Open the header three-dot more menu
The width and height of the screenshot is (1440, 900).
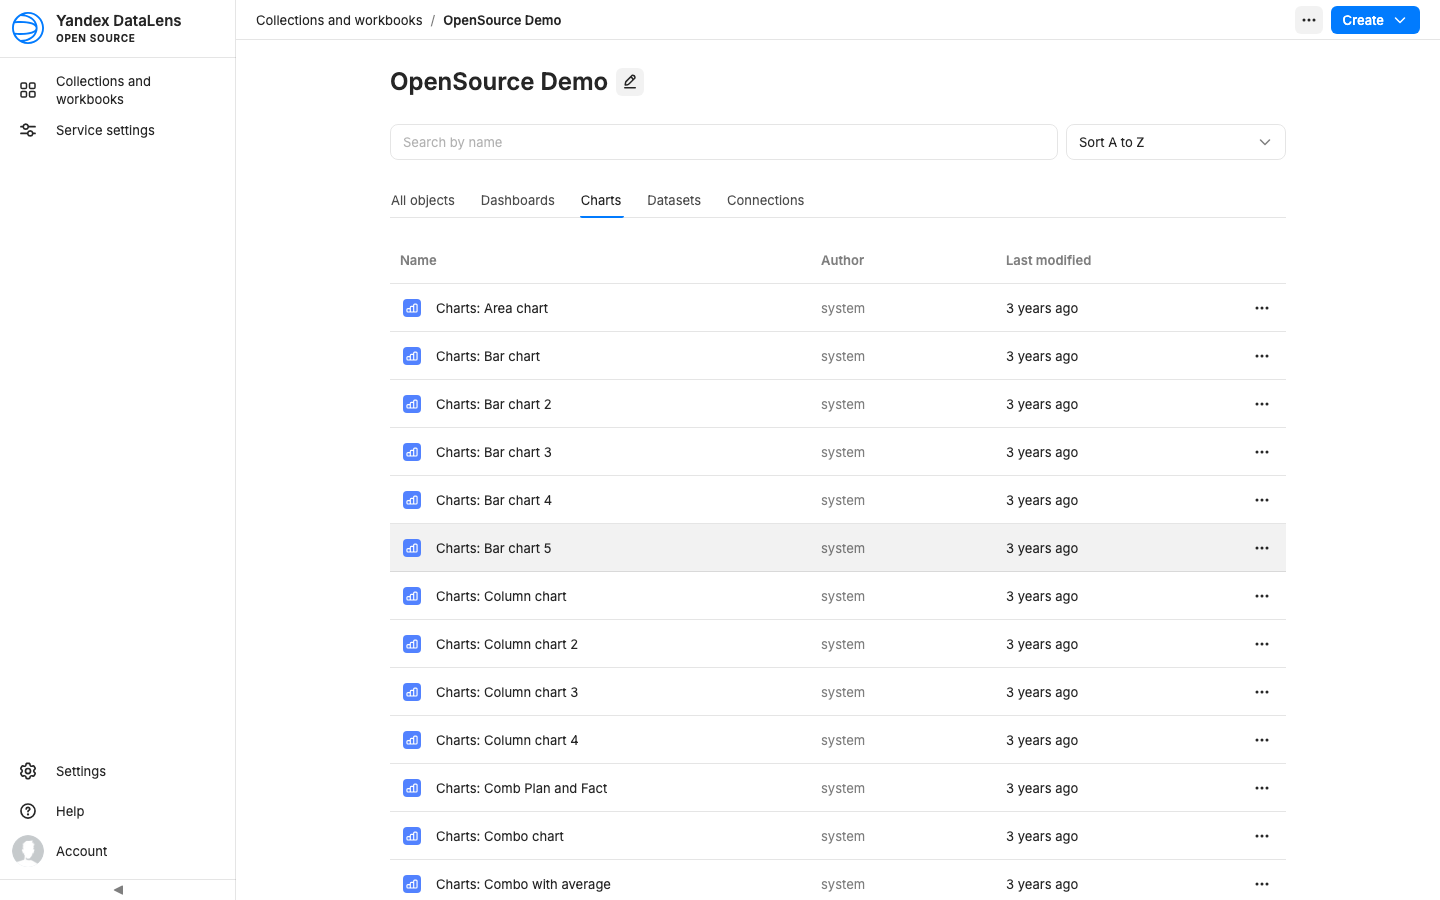coord(1309,20)
